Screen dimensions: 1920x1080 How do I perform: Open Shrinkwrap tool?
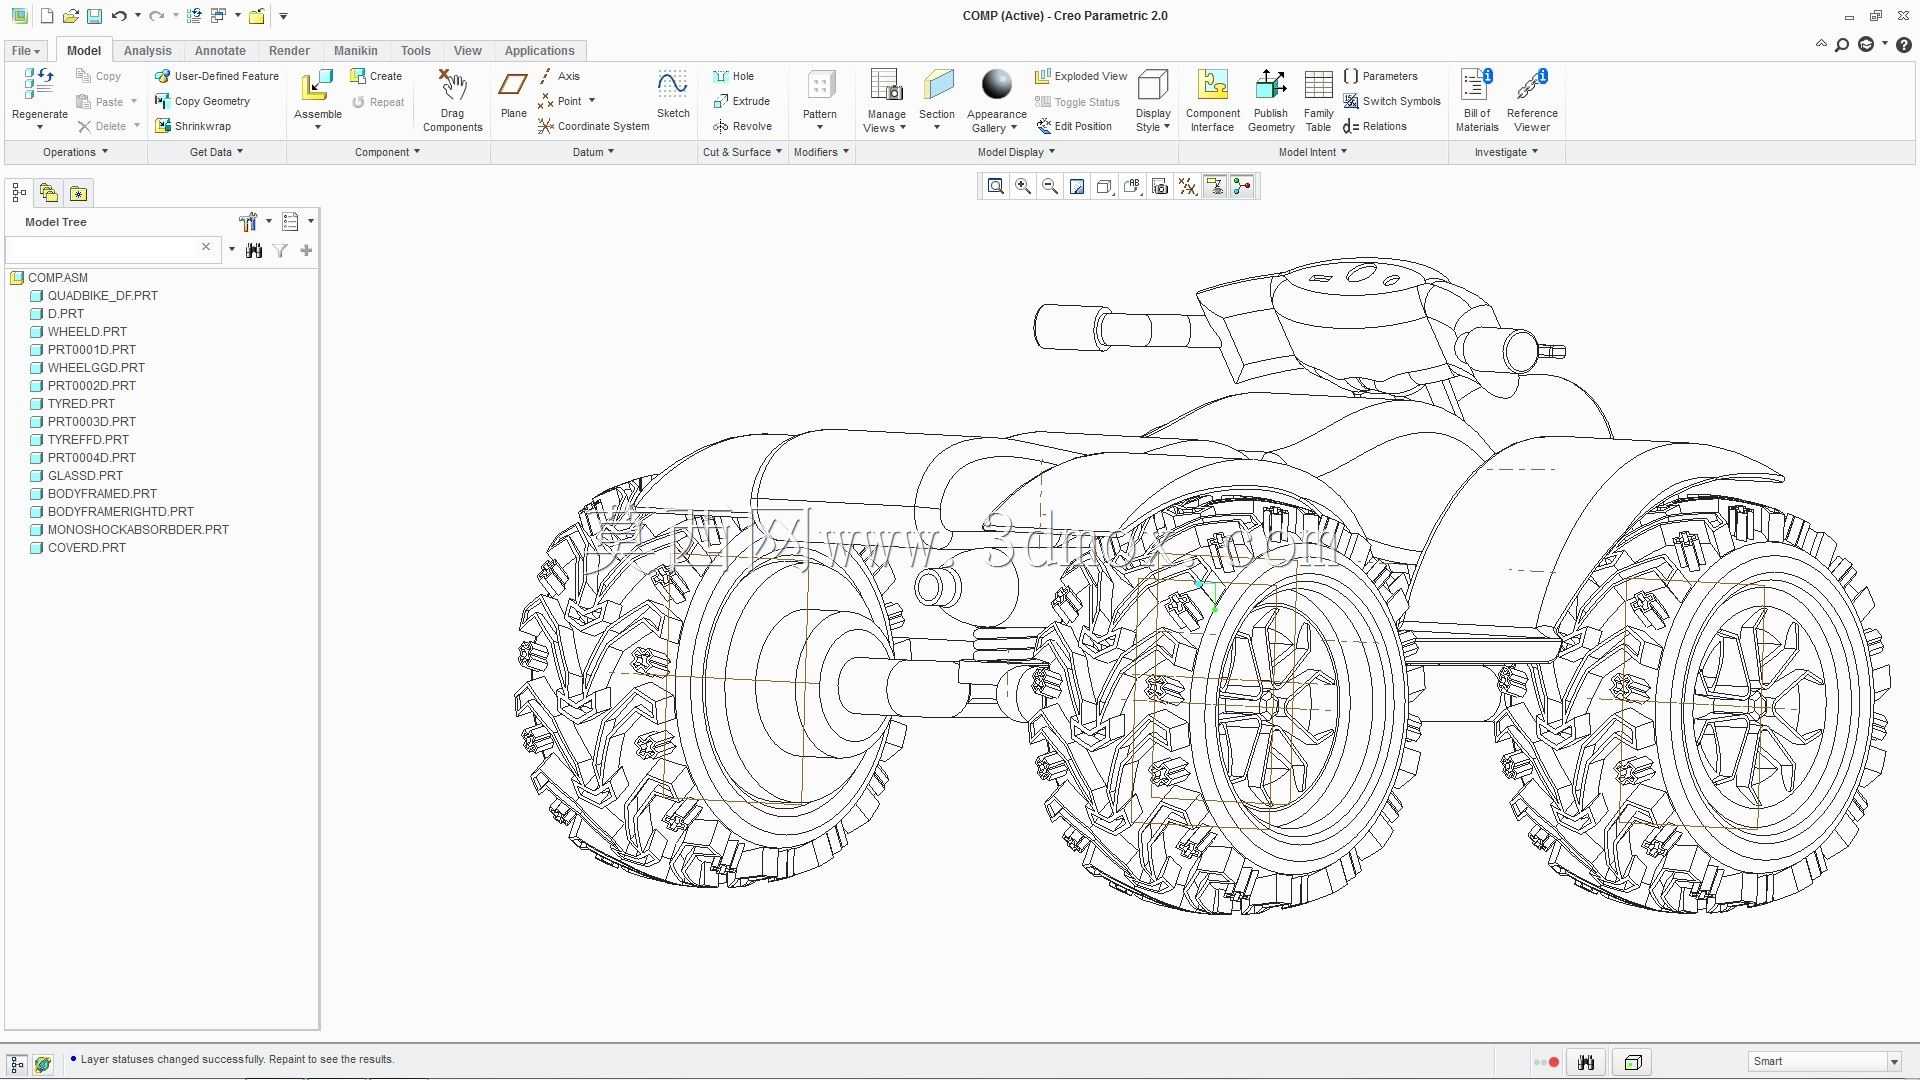coord(193,126)
